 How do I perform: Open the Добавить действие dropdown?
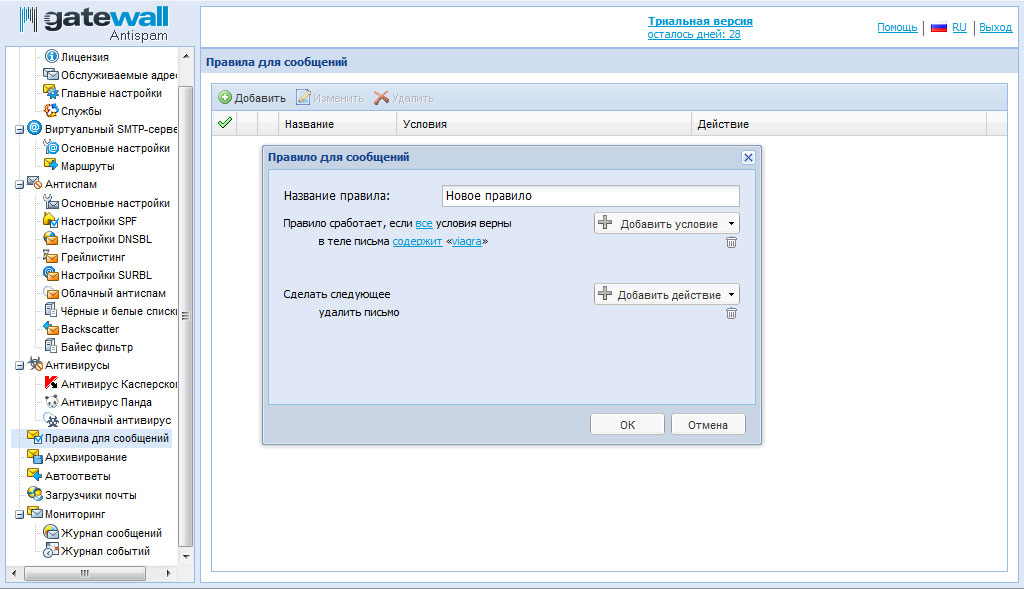coord(667,294)
